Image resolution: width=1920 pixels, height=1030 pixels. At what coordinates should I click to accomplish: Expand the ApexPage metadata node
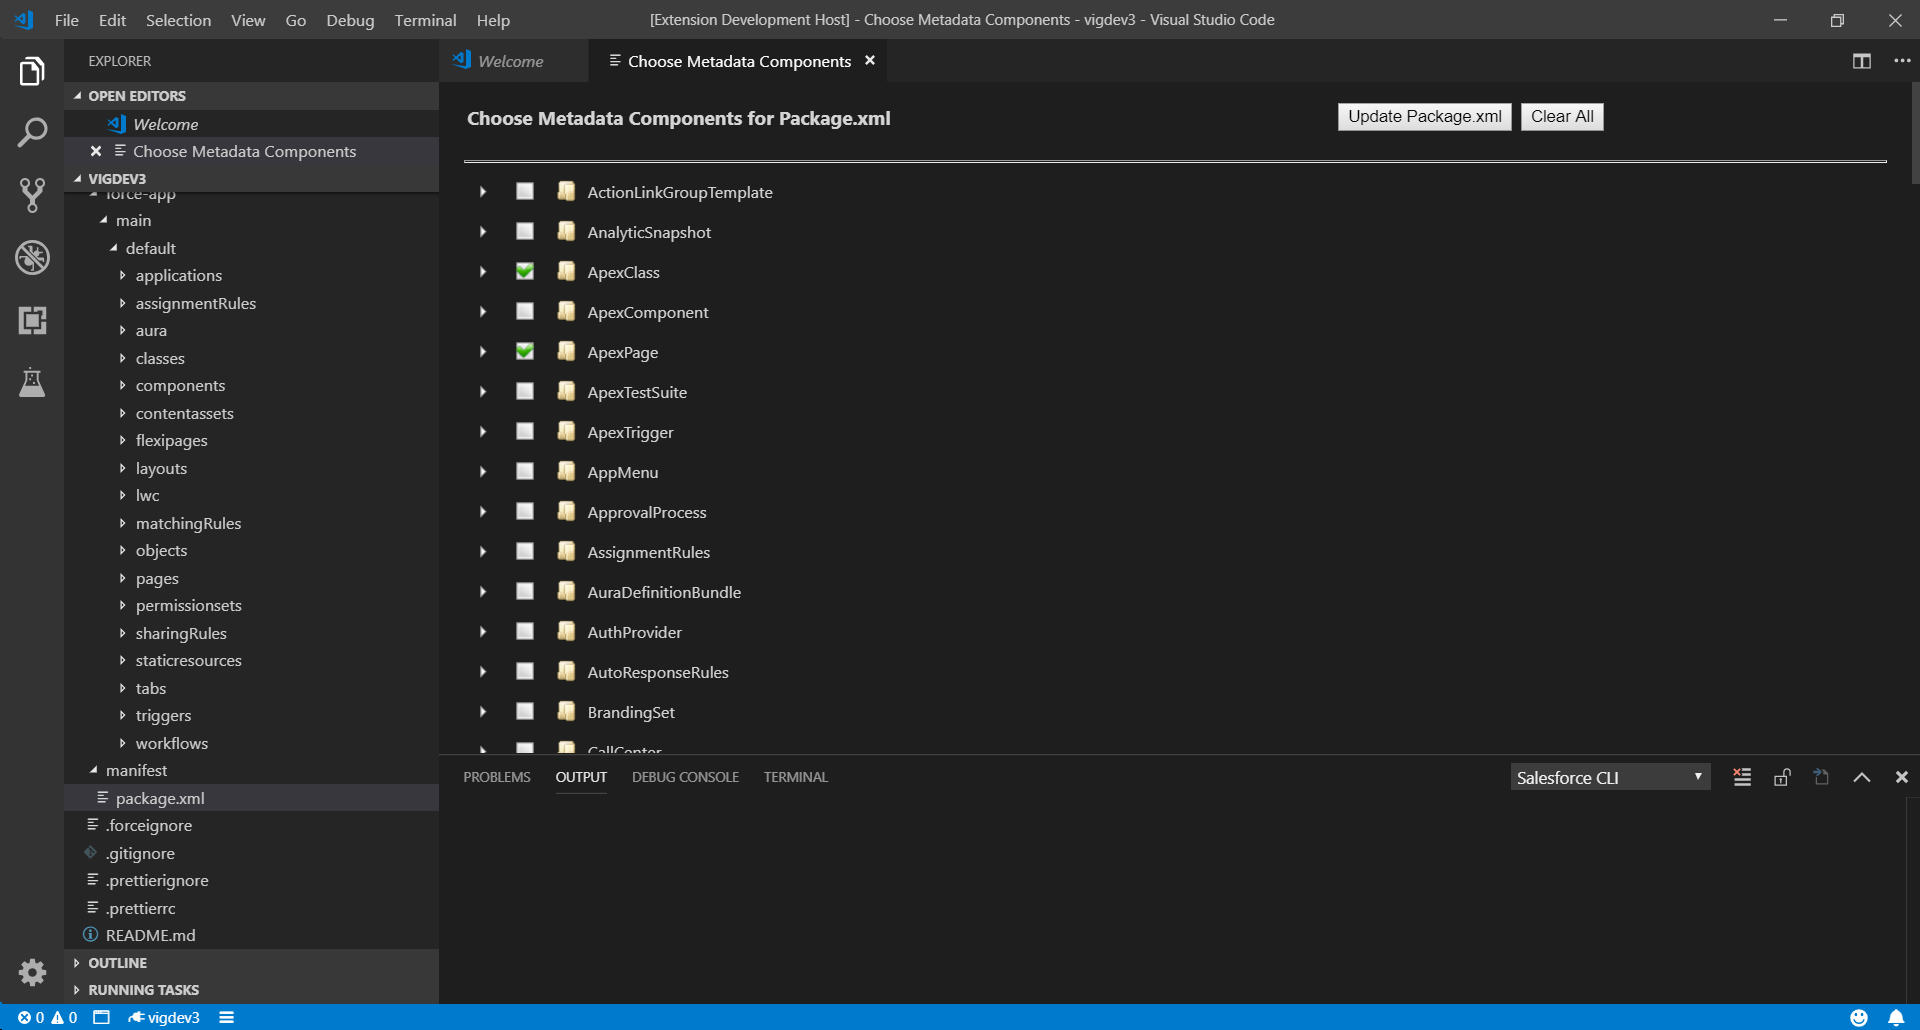tap(483, 352)
